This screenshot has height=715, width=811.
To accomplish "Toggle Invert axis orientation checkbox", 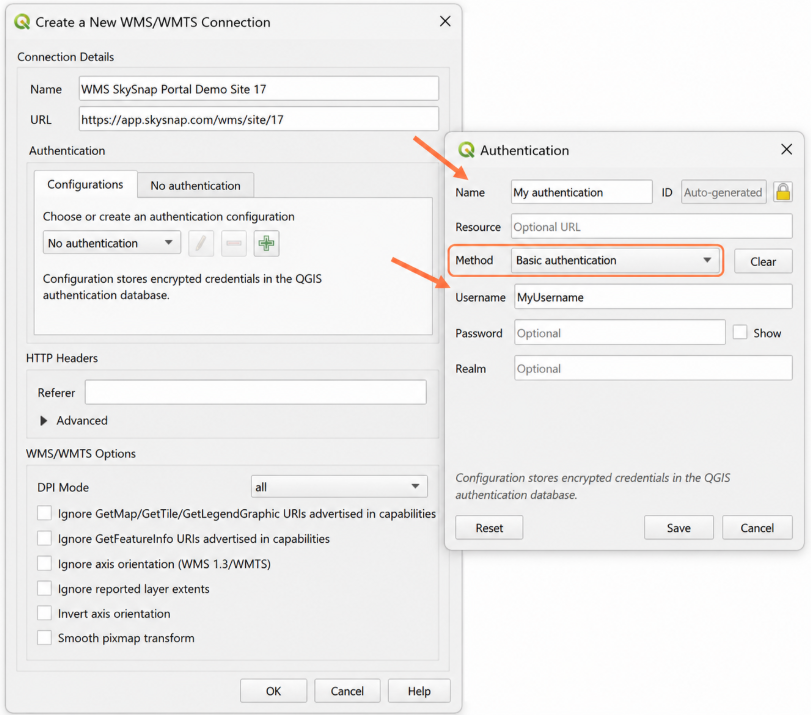I will pos(44,613).
